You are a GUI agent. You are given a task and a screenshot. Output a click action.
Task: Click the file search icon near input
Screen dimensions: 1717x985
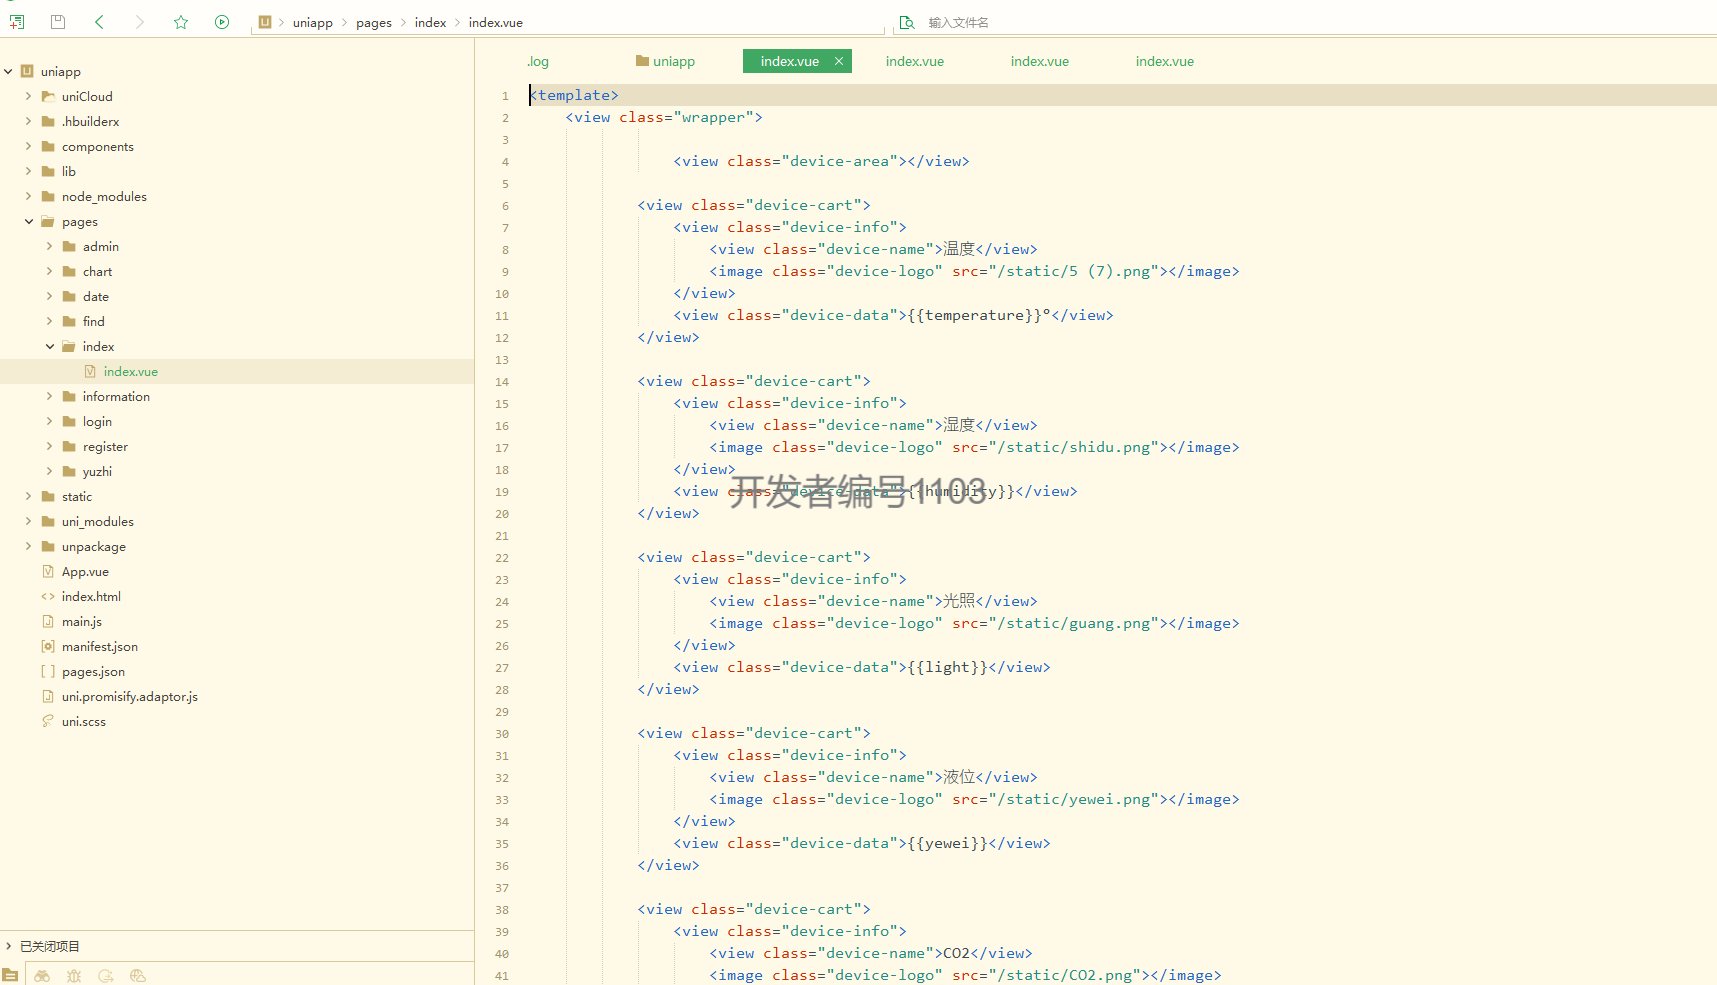coord(907,22)
